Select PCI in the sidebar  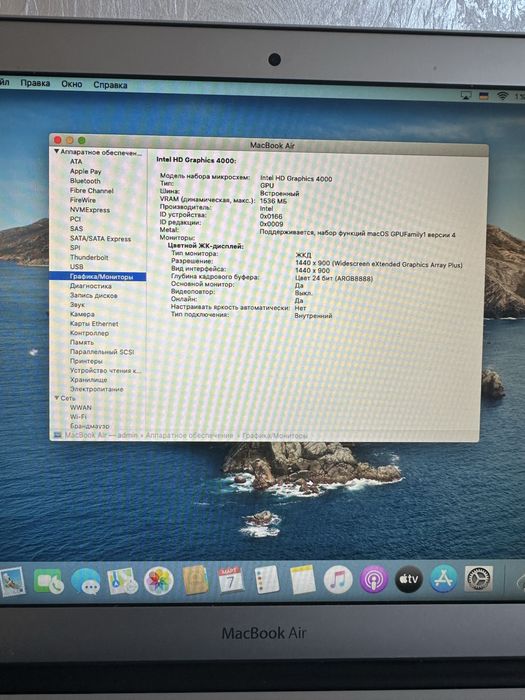[x=75, y=219]
